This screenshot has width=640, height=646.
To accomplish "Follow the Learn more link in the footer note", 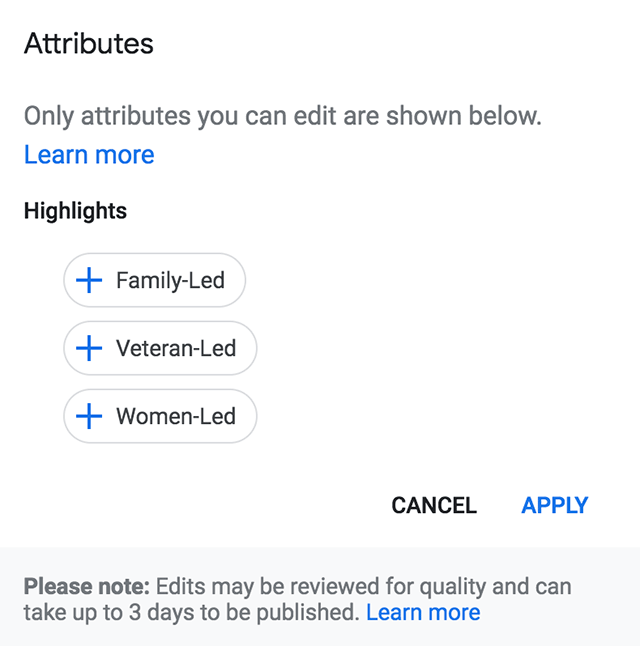I will click(423, 612).
